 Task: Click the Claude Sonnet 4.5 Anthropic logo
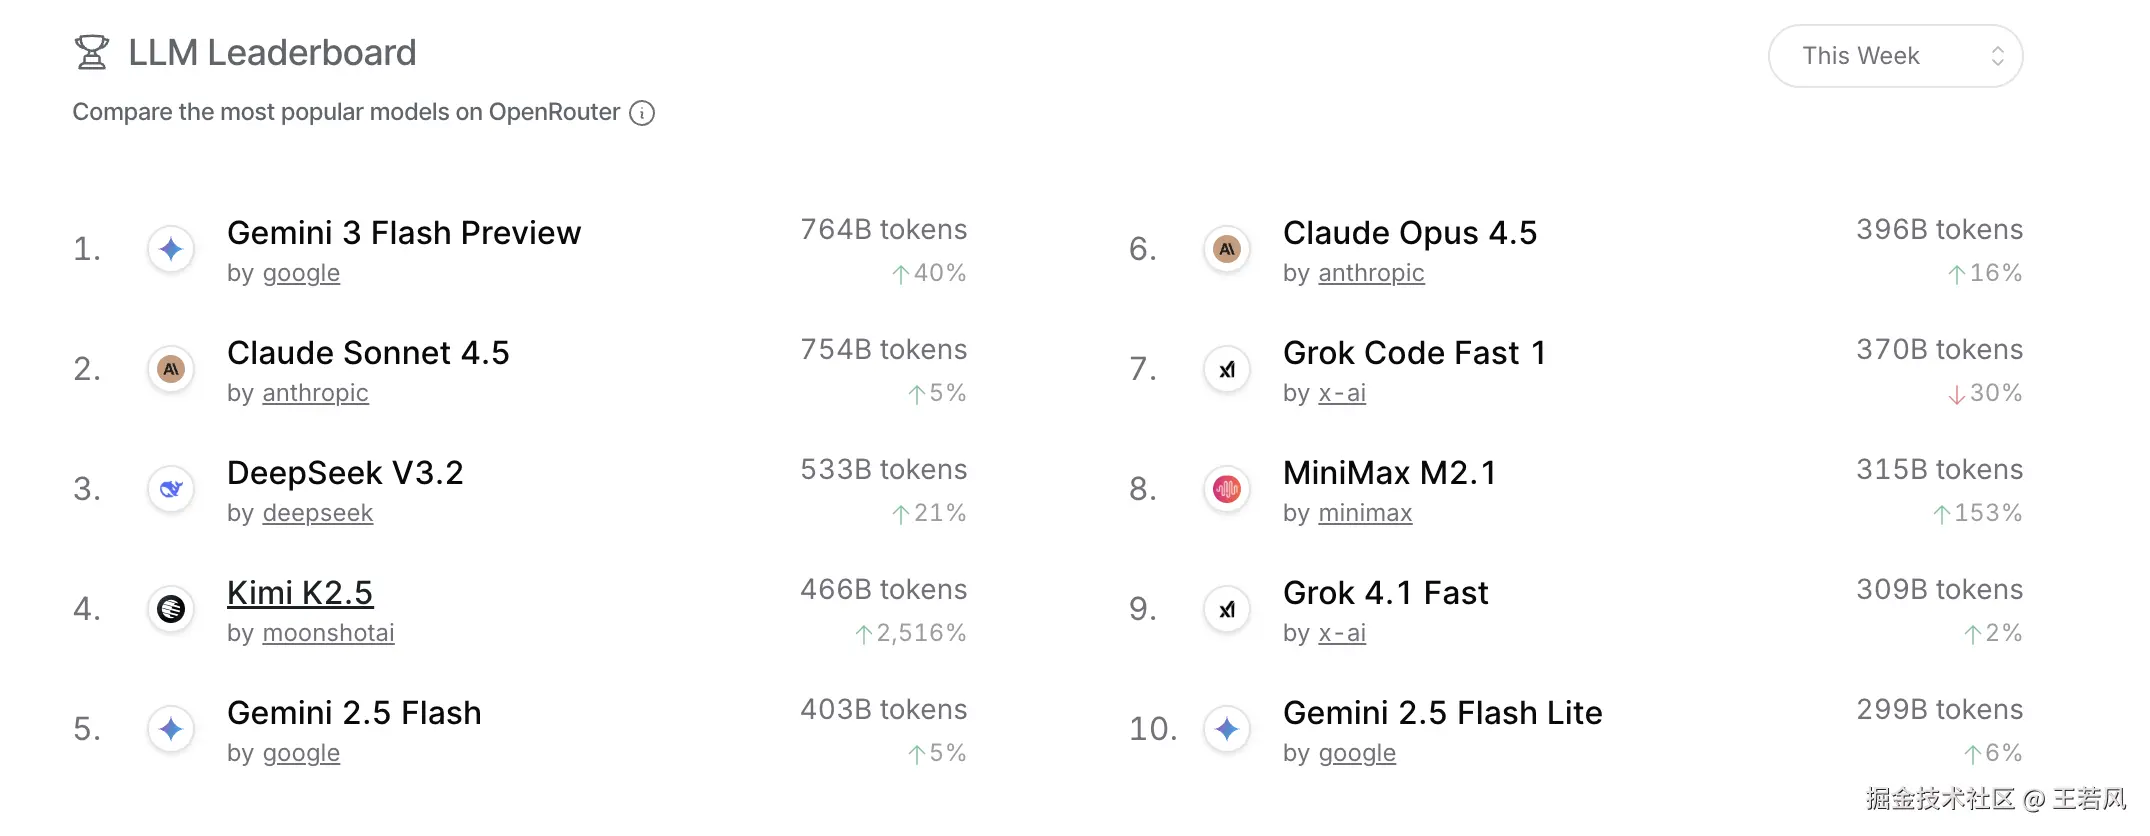pyautogui.click(x=171, y=369)
